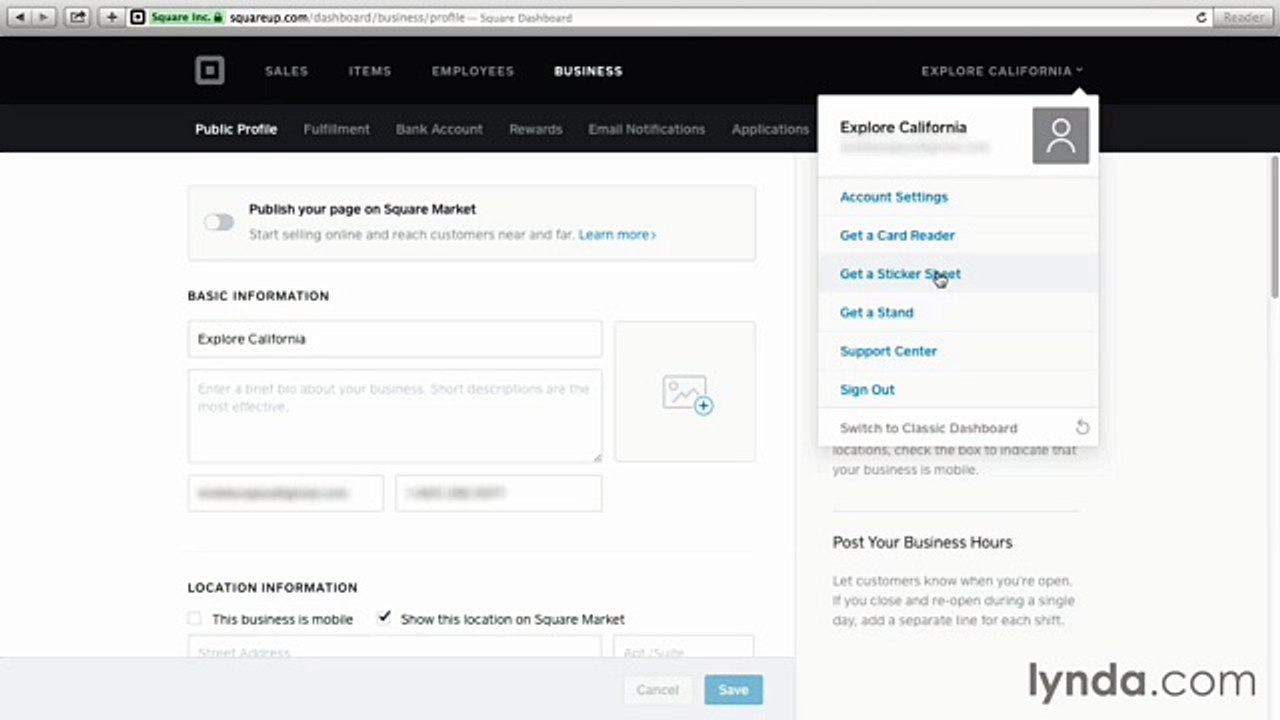Click the add business photo placeholder
The height and width of the screenshot is (720, 1280).
click(685, 391)
